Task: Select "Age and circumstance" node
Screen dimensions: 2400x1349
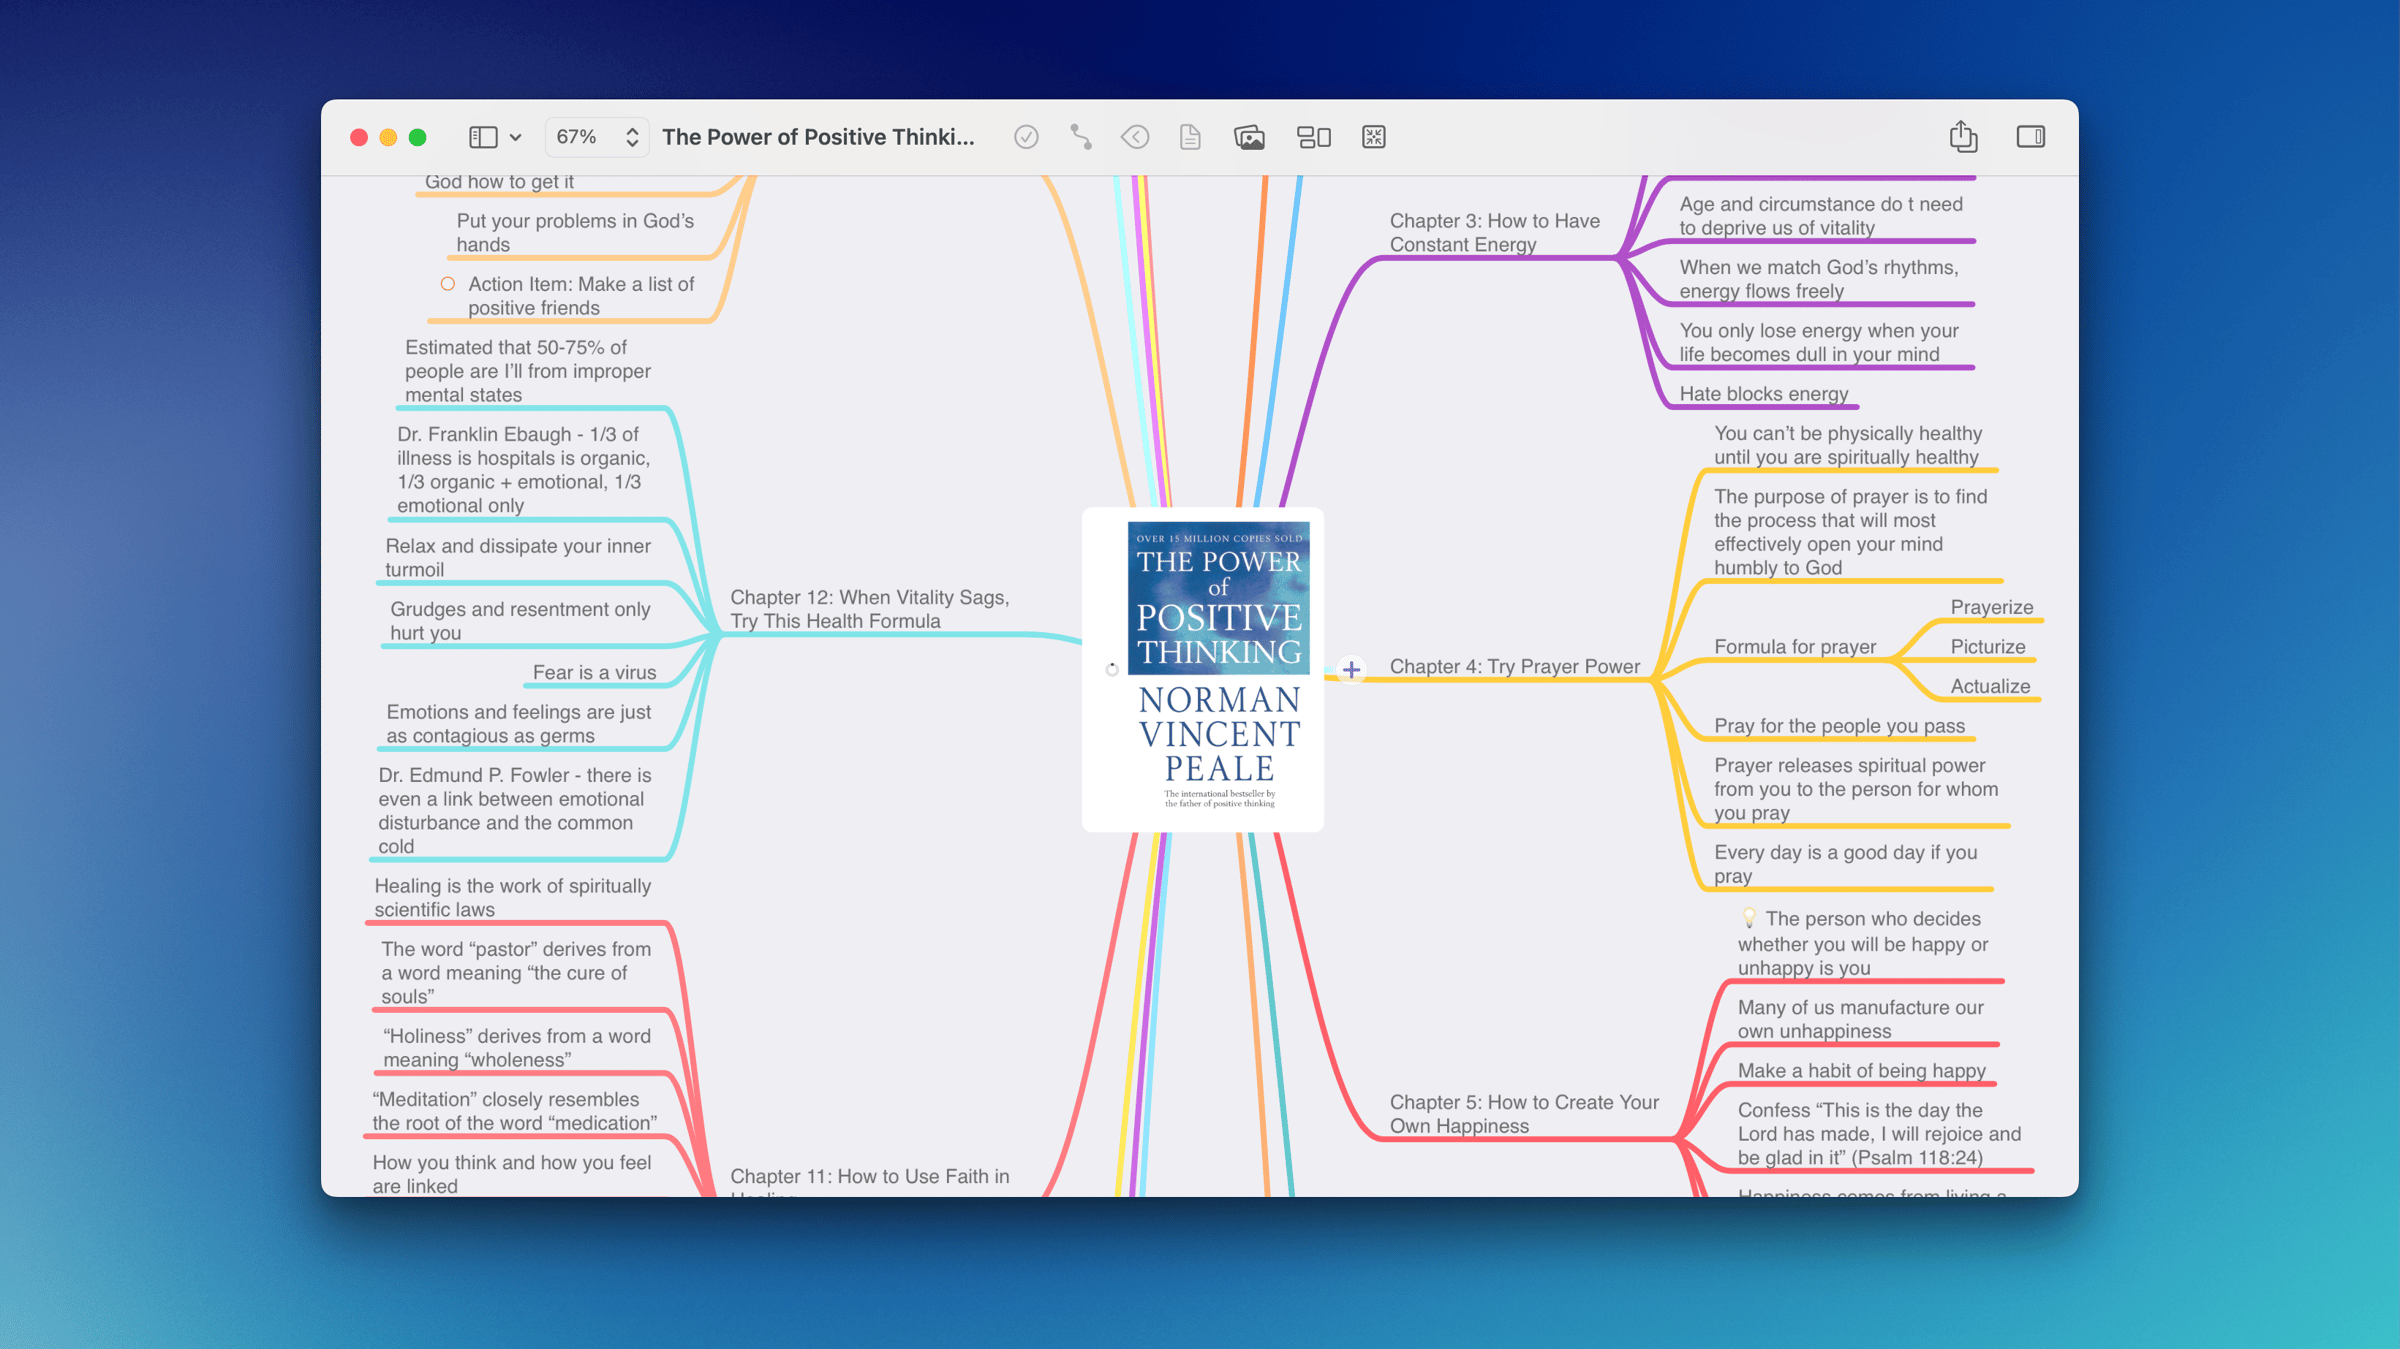Action: pos(1821,216)
